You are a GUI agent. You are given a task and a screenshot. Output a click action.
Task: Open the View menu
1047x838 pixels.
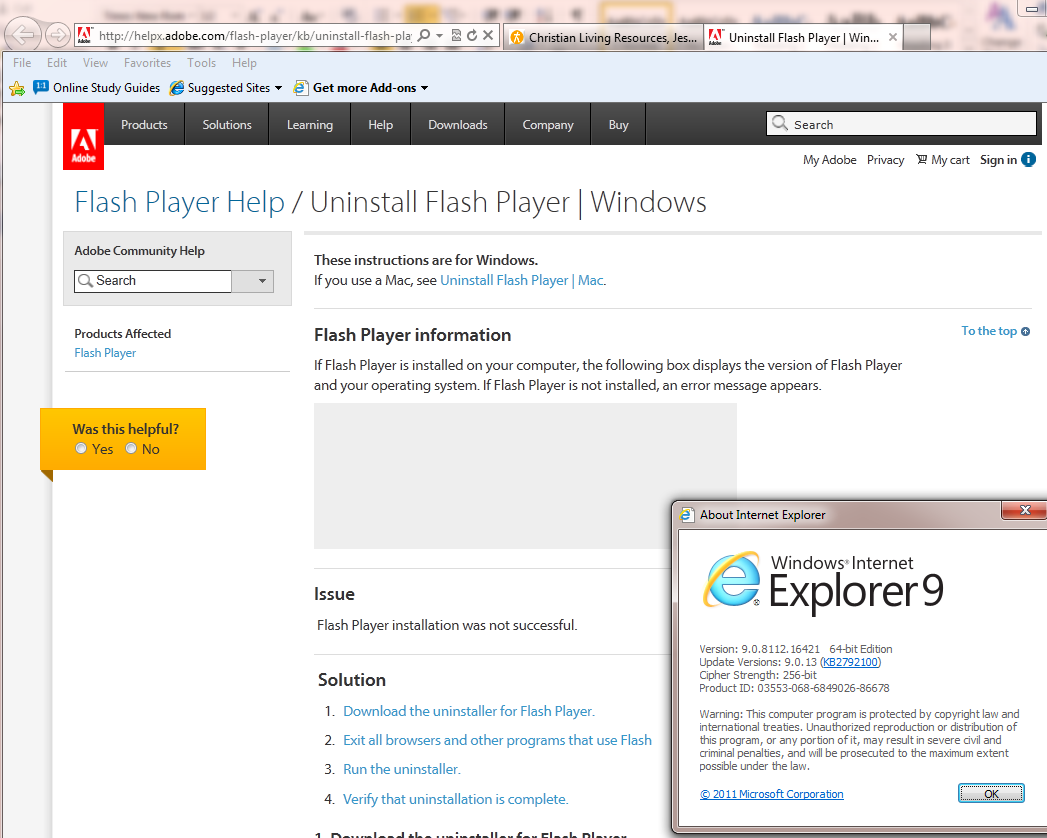tap(95, 63)
